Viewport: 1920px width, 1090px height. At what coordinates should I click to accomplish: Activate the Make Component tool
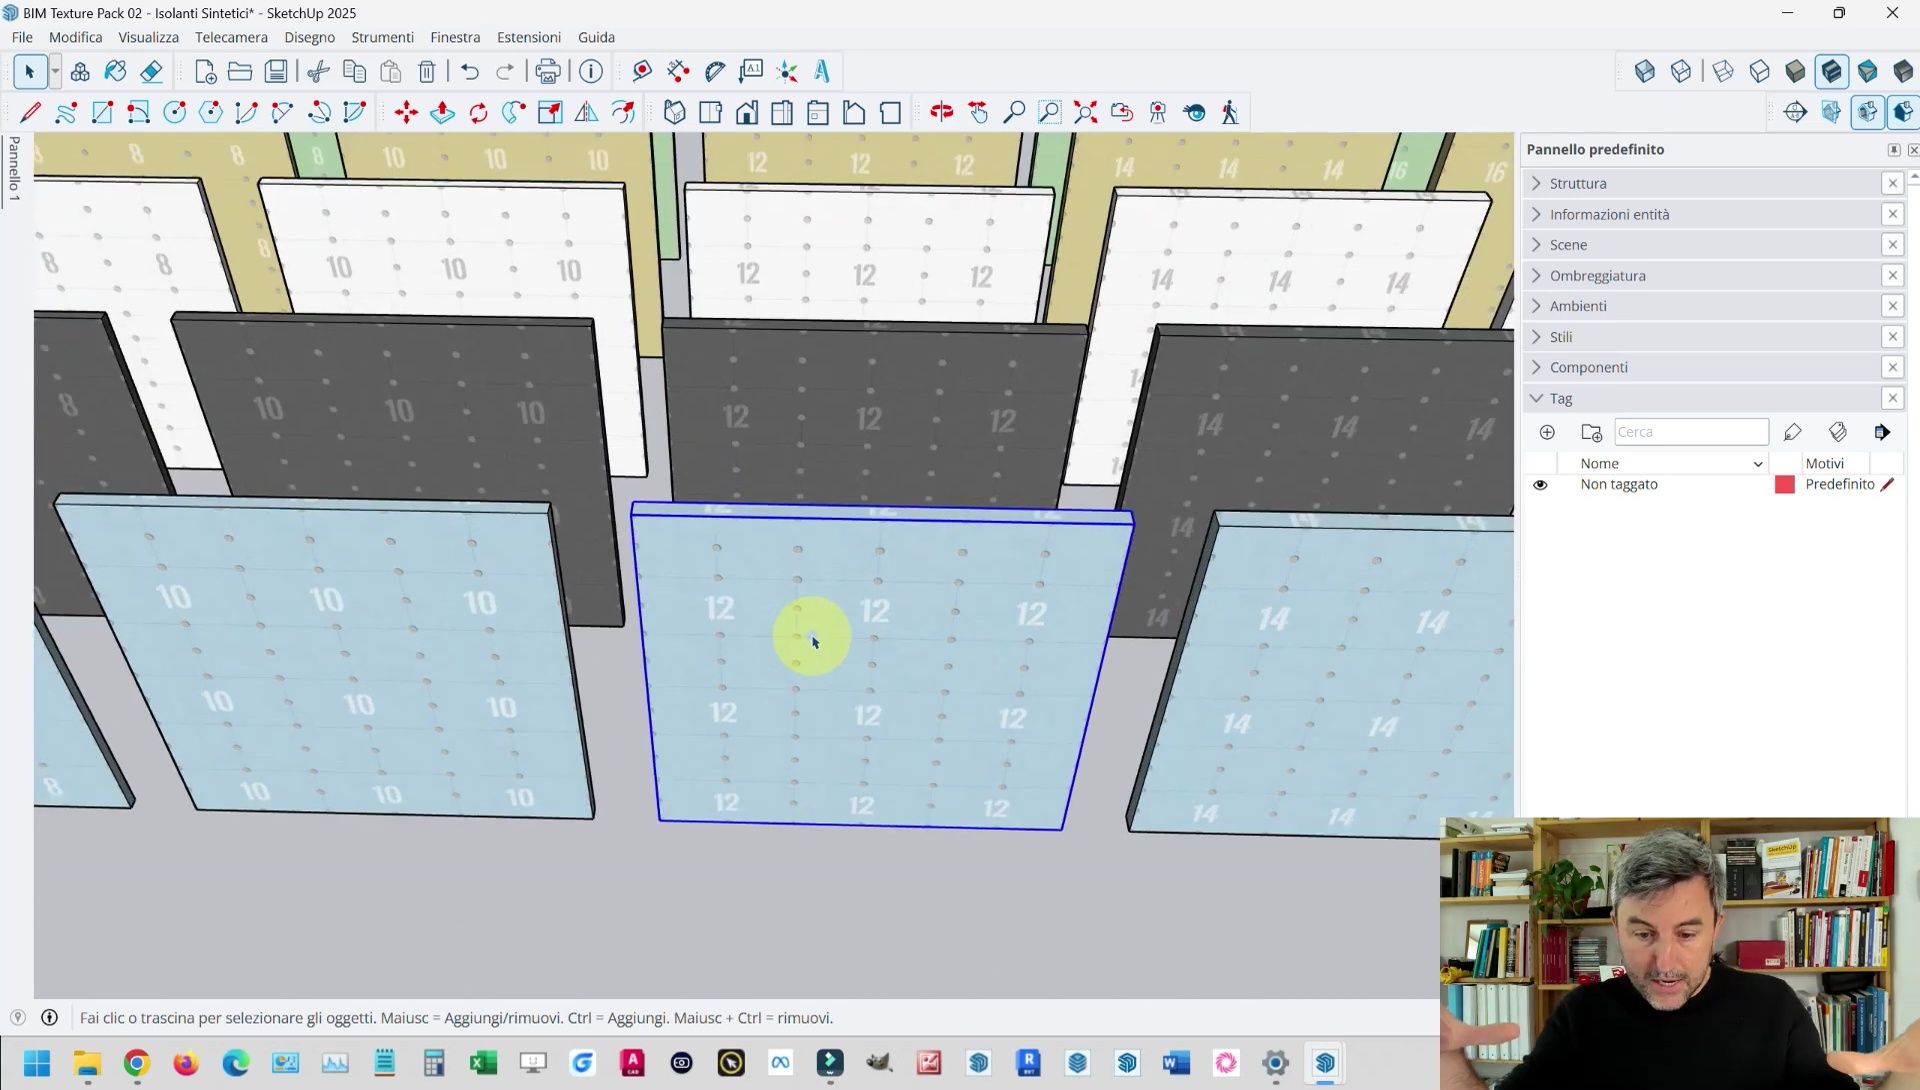[80, 71]
